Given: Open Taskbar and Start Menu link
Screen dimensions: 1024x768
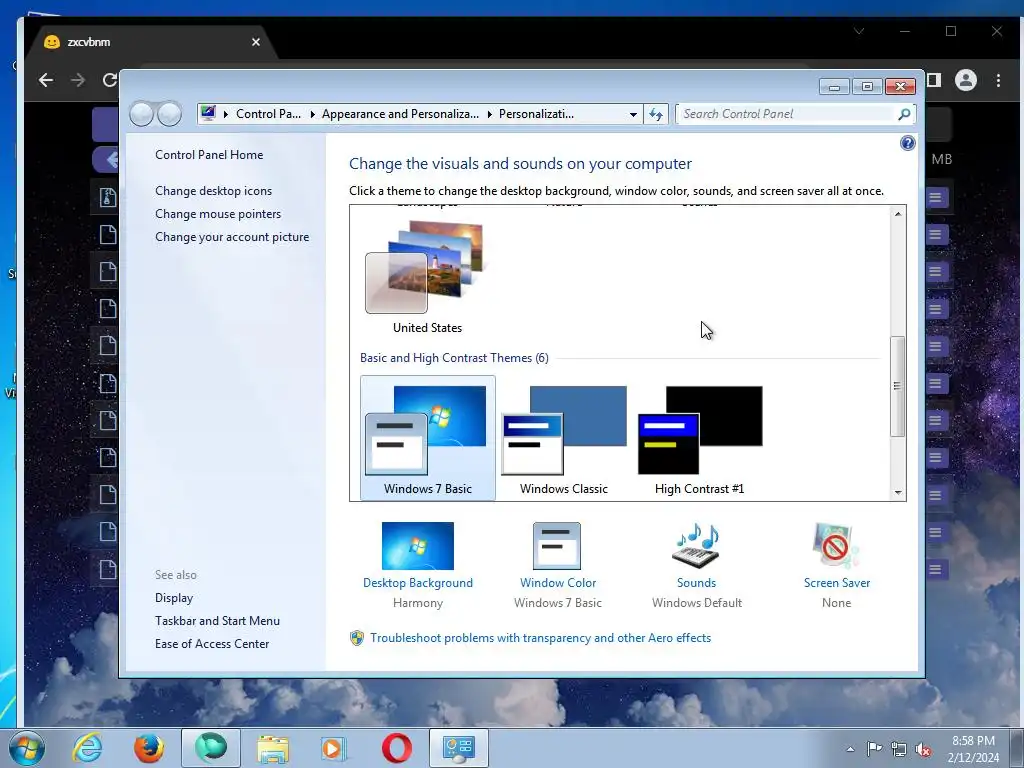Looking at the screenshot, I should pyautogui.click(x=217, y=621).
